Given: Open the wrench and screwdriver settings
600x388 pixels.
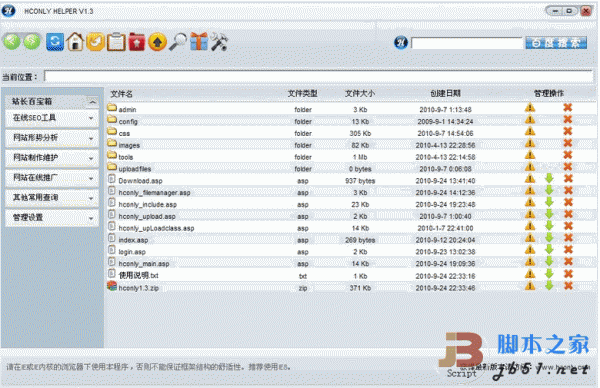Looking at the screenshot, I should coord(219,42).
